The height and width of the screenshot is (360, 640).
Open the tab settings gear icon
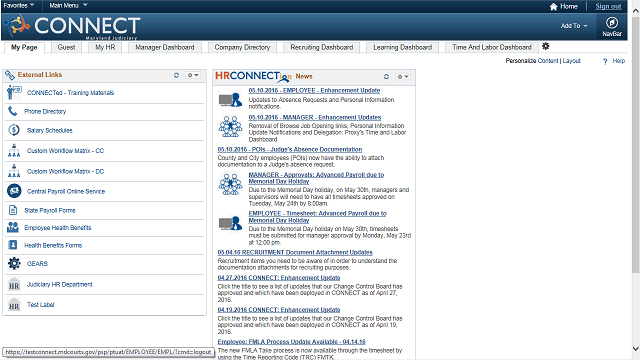(x=545, y=46)
